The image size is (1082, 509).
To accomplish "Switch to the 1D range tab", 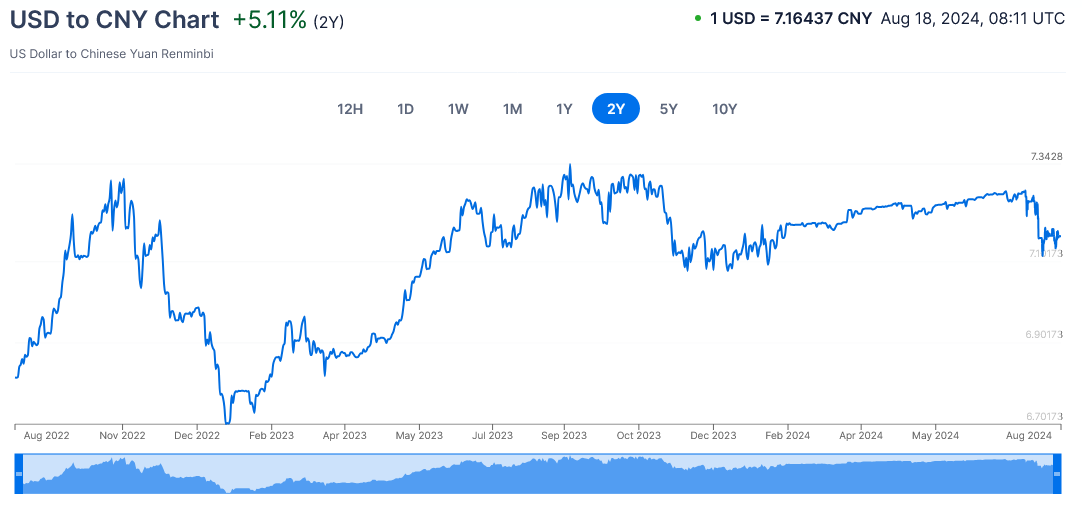I will (405, 109).
